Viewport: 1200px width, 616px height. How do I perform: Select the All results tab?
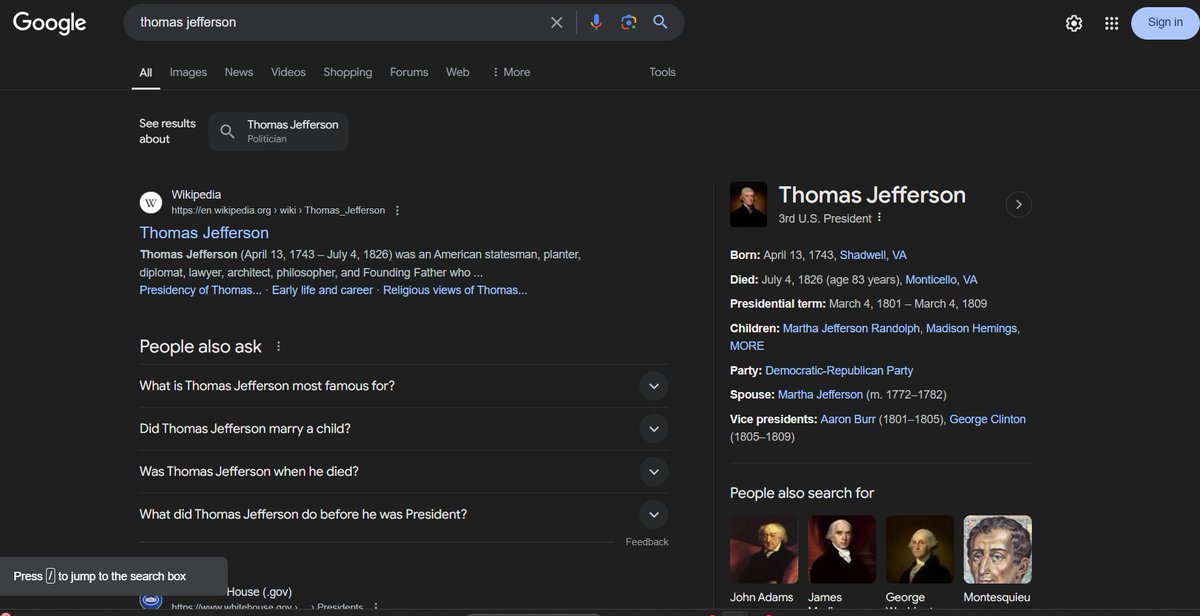[146, 72]
